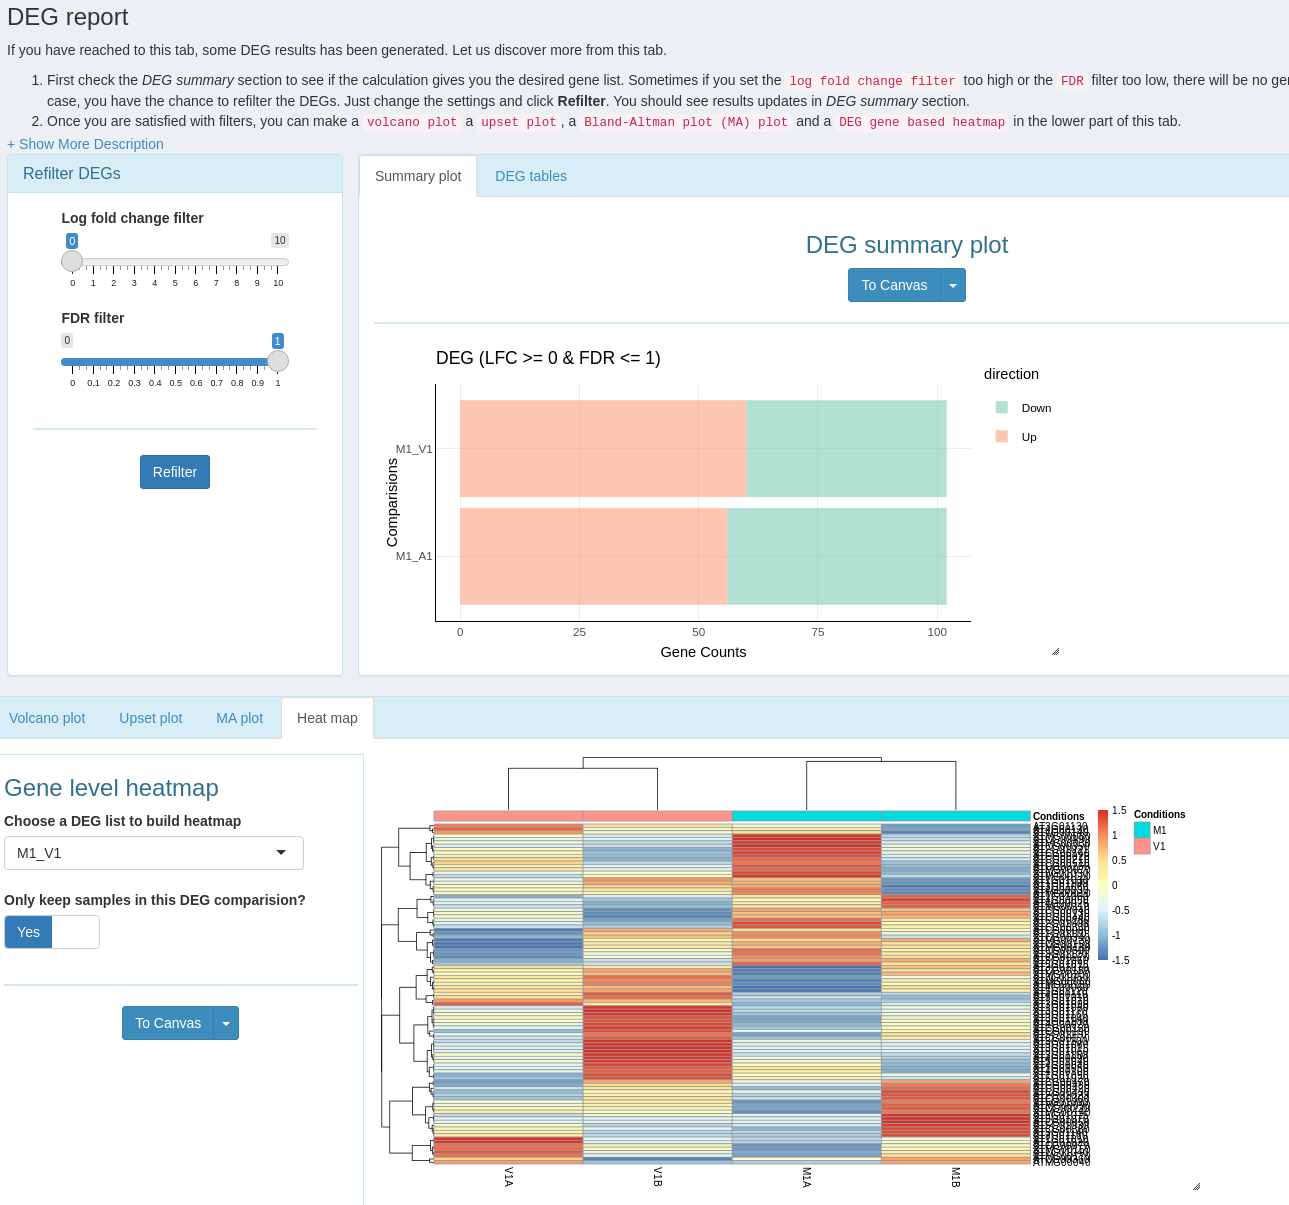Toggle the Yes switch for sample filtering

52,932
